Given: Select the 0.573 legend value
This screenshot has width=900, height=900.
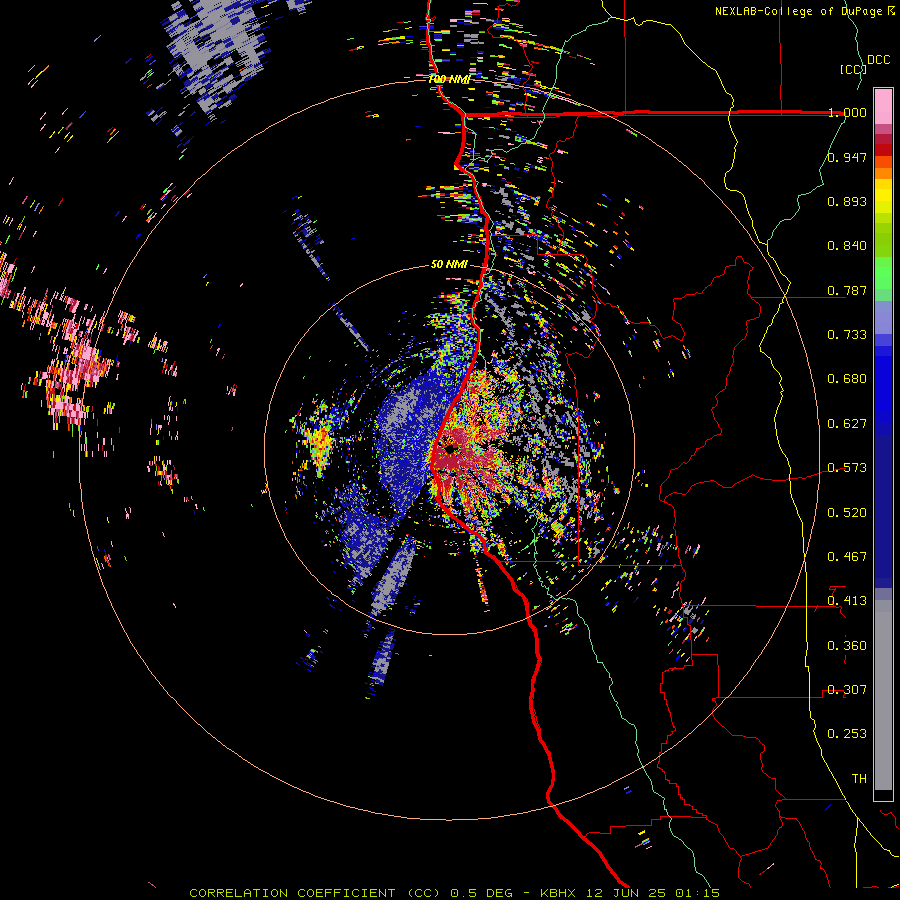Looking at the screenshot, I should click(x=847, y=468).
